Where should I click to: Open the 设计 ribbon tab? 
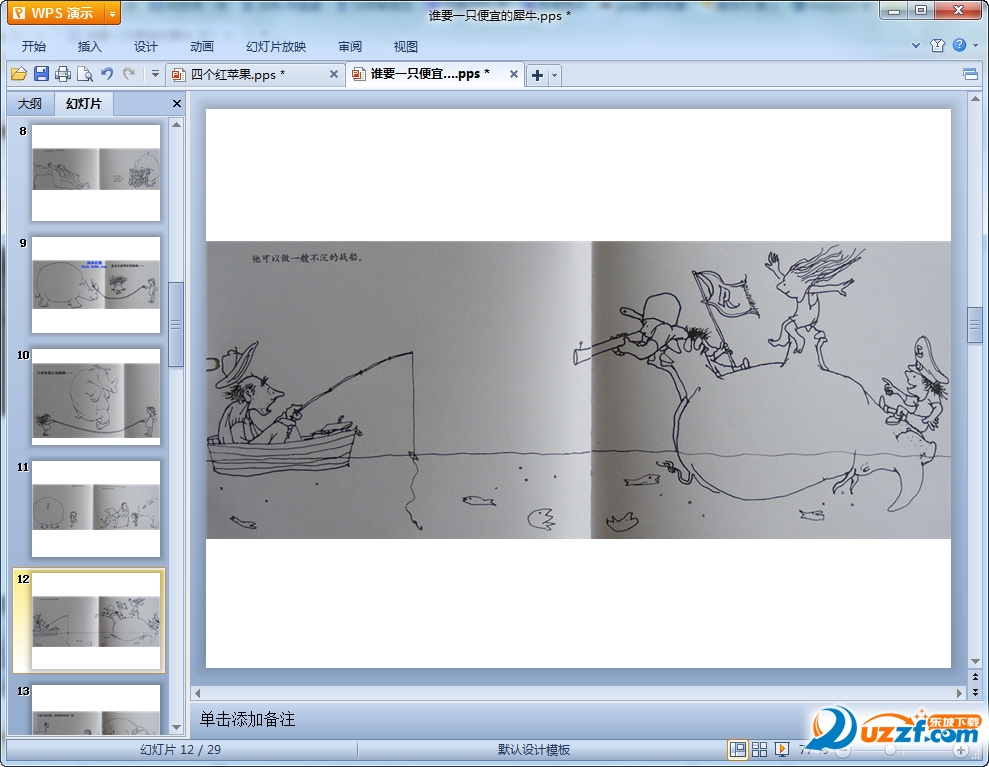pos(146,46)
